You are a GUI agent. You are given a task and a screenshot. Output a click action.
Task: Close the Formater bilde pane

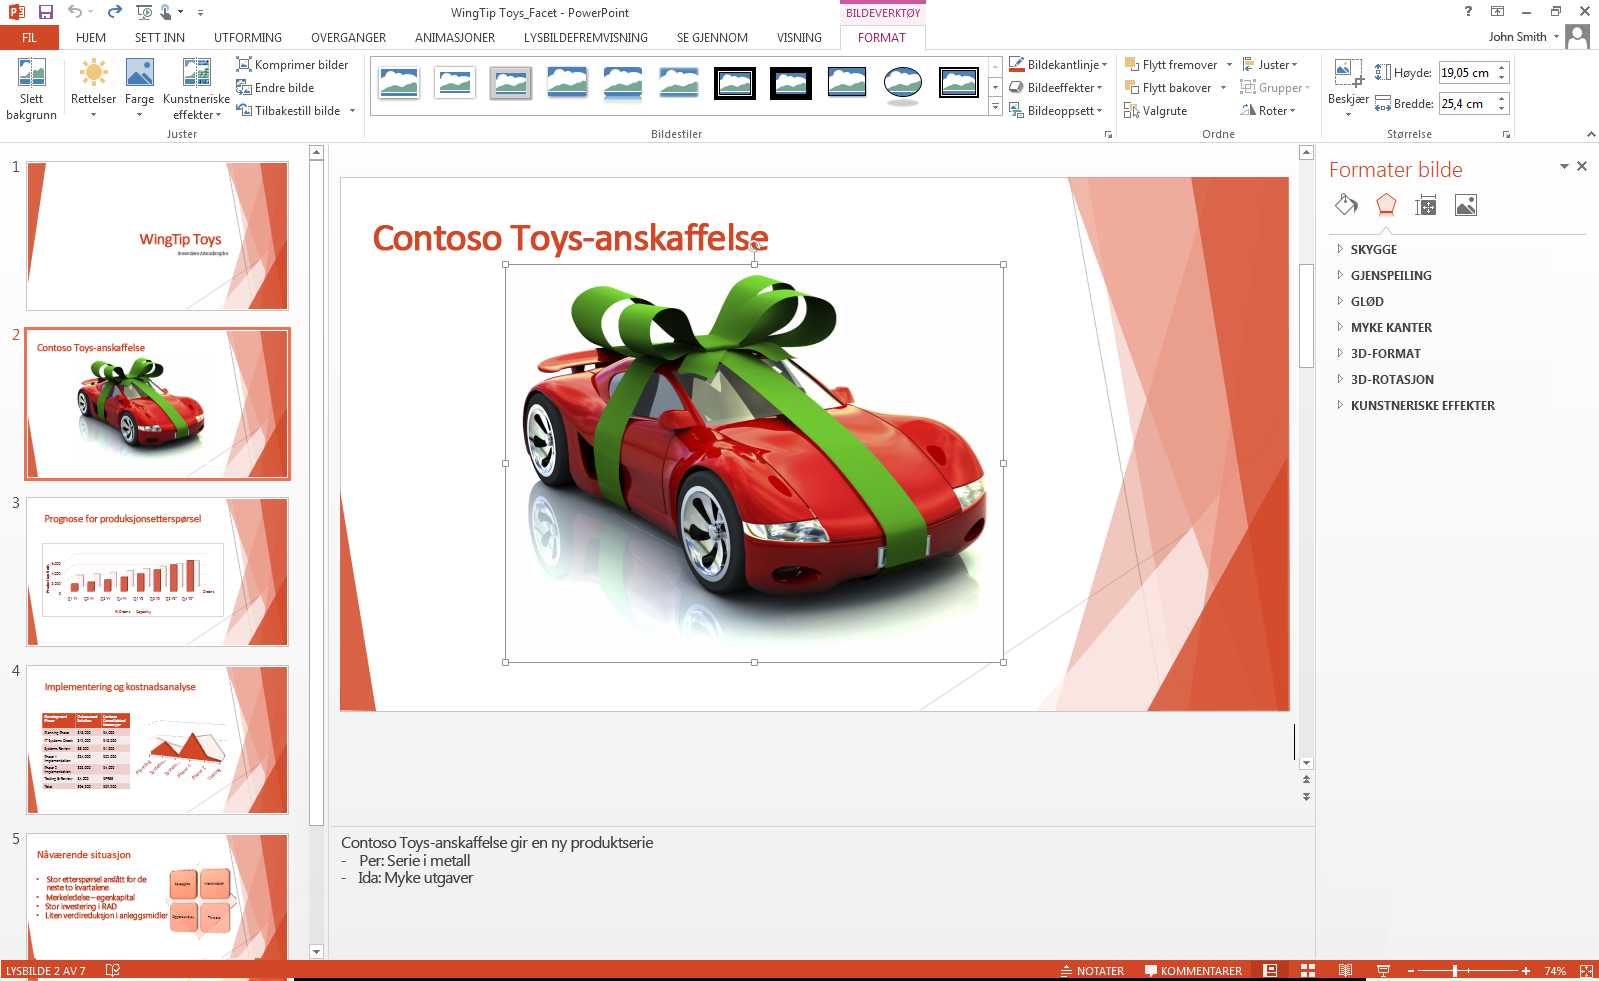pyautogui.click(x=1582, y=166)
